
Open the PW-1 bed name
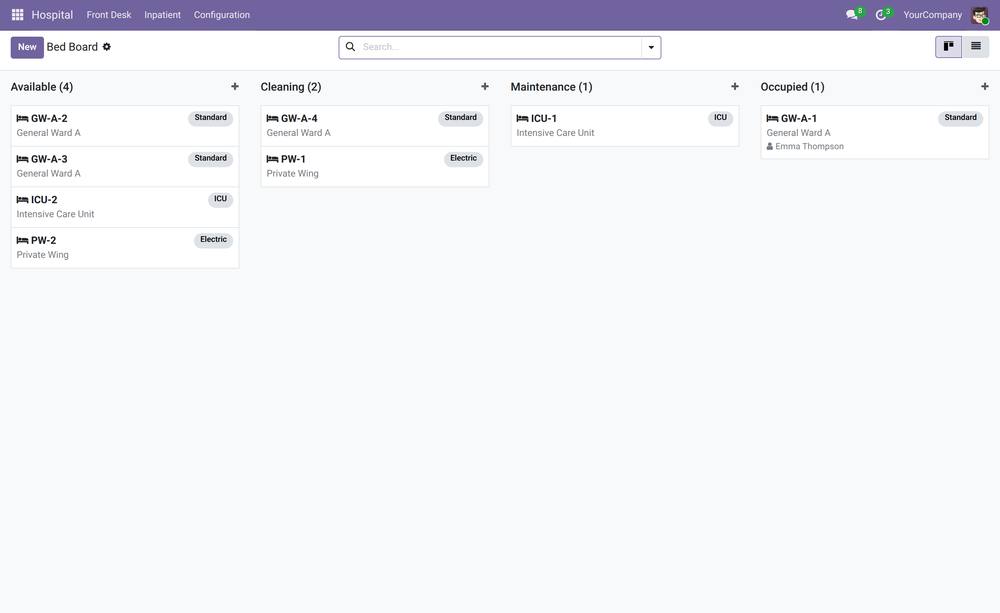click(293, 159)
